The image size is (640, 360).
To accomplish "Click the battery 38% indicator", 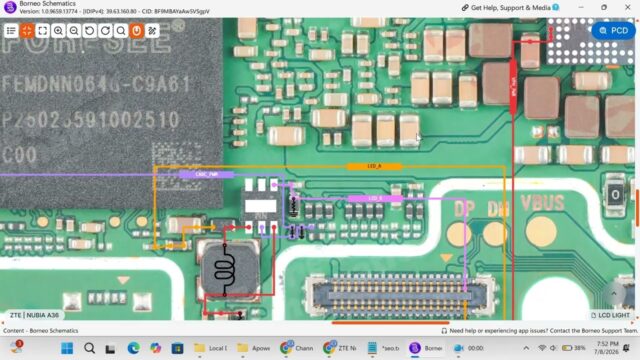I will 573,348.
